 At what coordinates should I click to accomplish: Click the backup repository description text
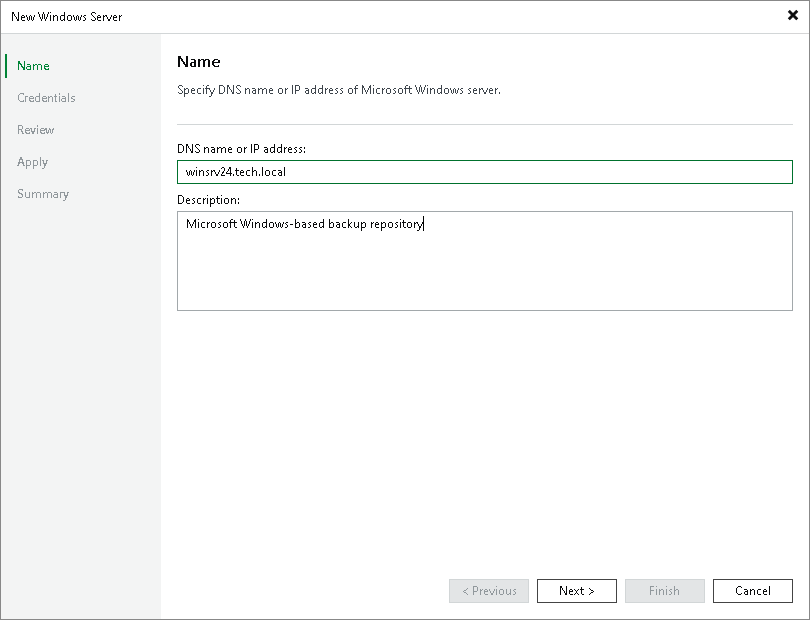(x=305, y=224)
